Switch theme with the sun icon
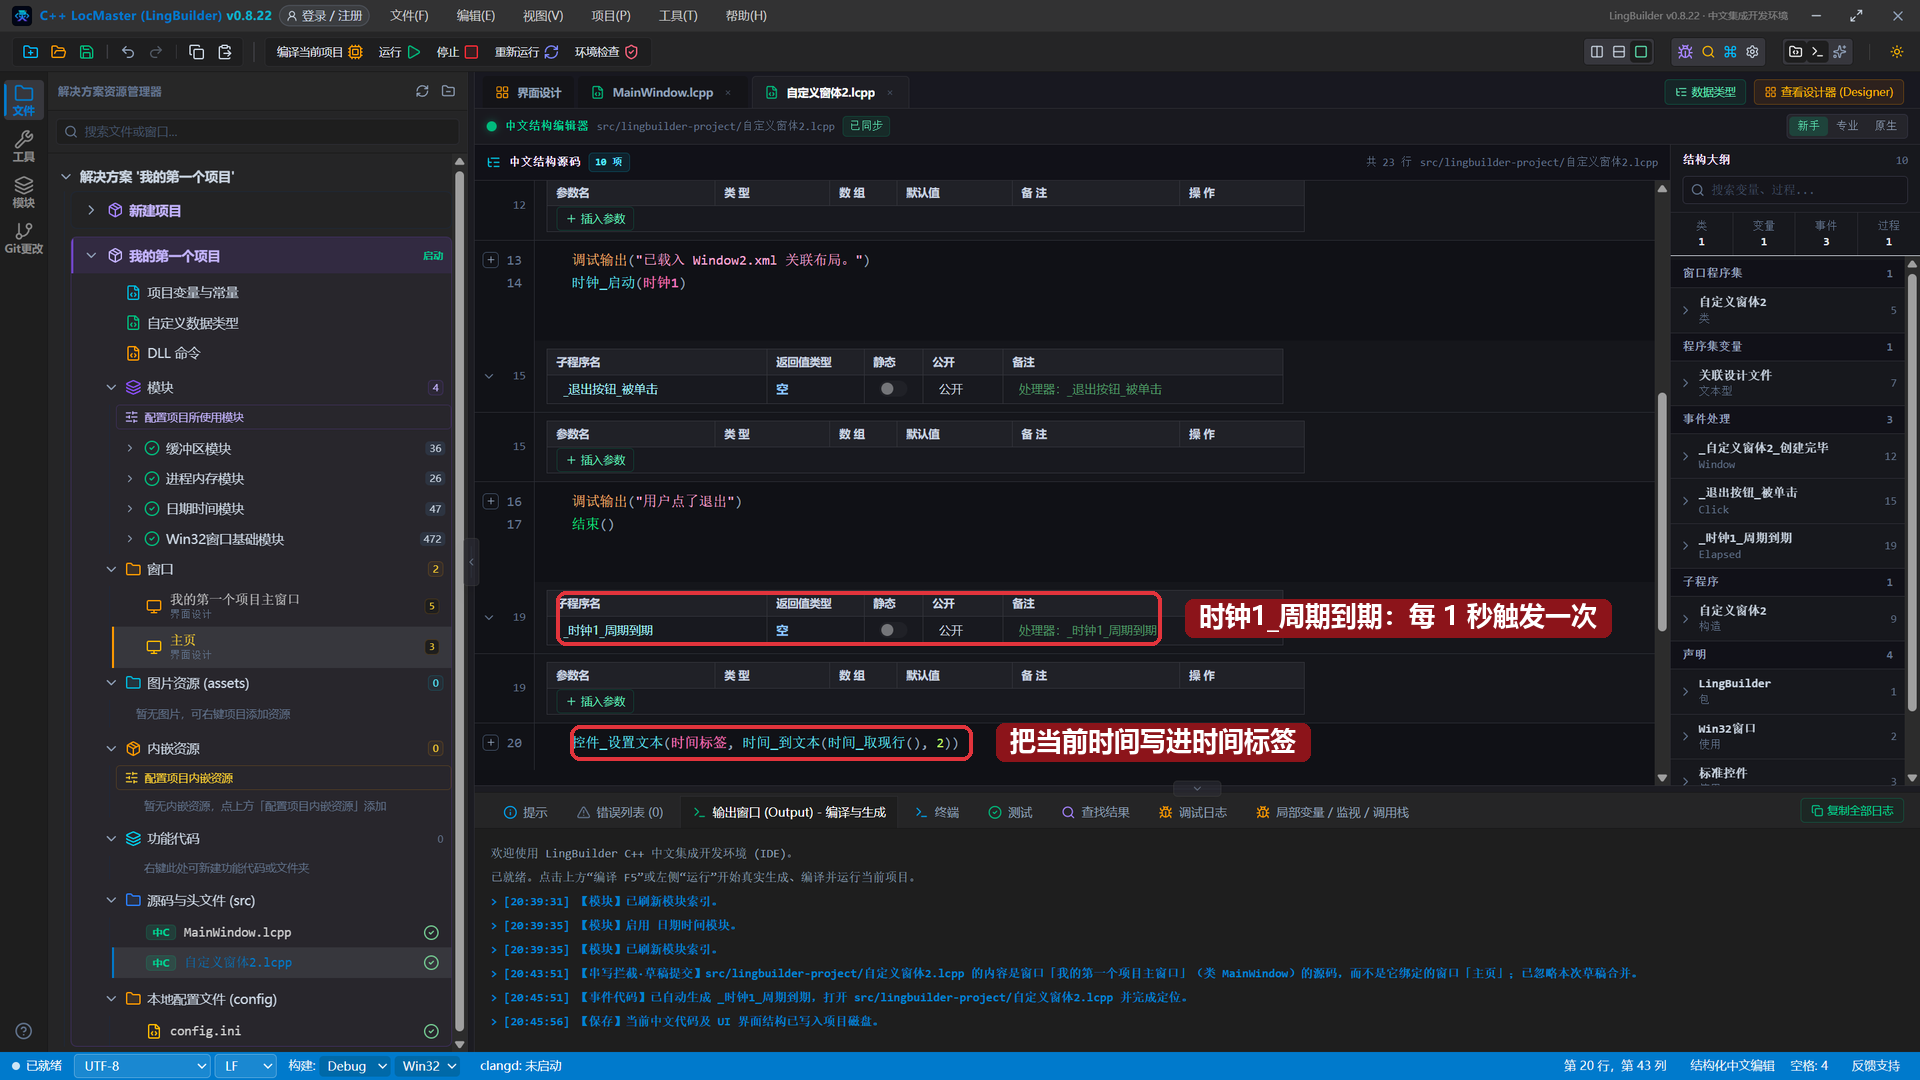This screenshot has width=1920, height=1080. [x=1896, y=52]
